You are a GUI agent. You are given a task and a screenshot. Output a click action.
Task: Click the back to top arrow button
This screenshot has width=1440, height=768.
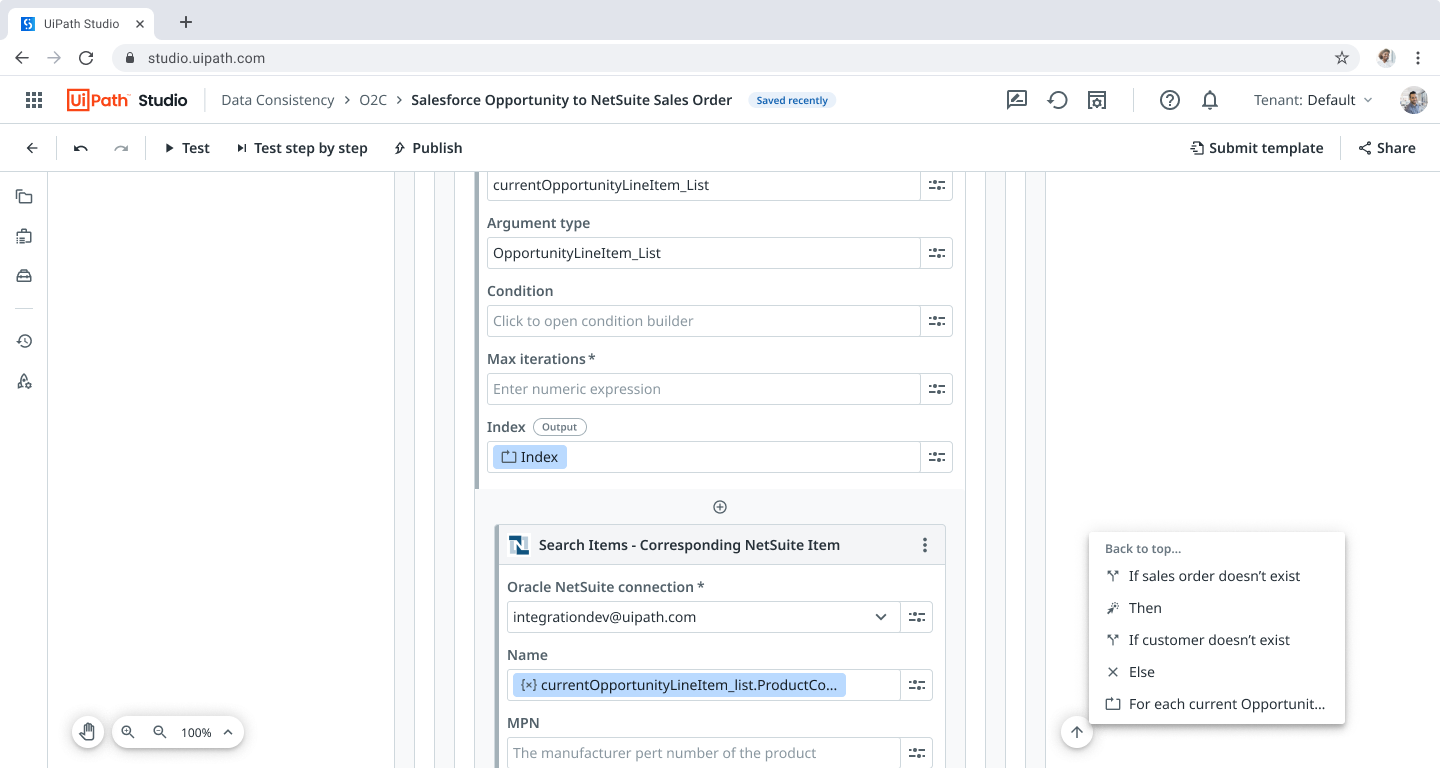click(x=1077, y=732)
